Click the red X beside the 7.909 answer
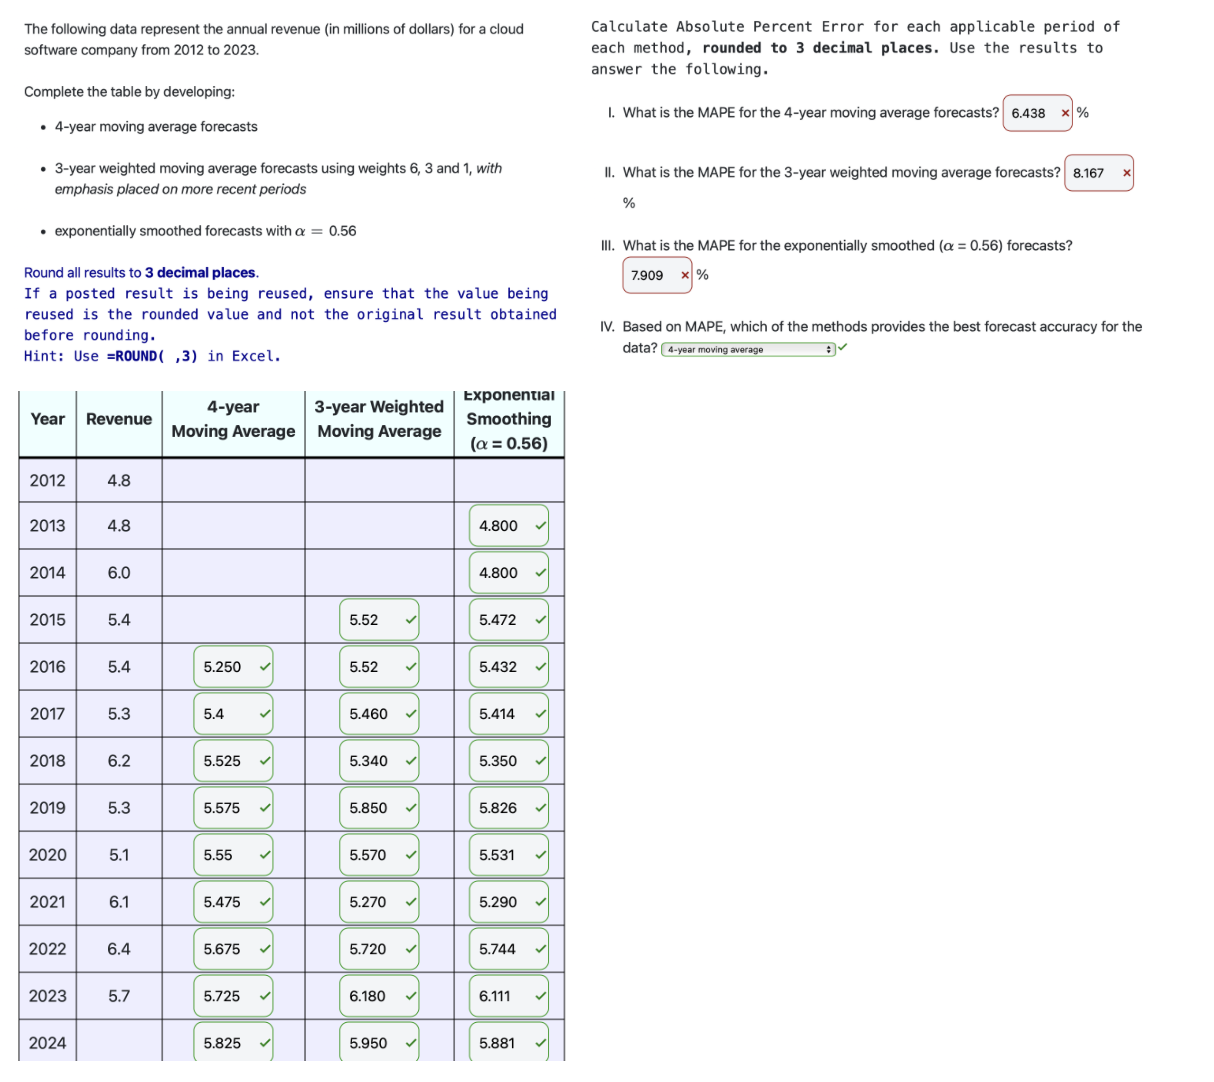Image resolution: width=1214 pixels, height=1082 pixels. pyautogui.click(x=685, y=274)
